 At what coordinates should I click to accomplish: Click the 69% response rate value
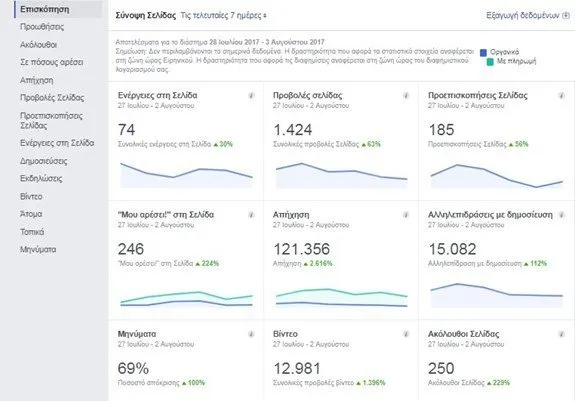[x=133, y=368]
